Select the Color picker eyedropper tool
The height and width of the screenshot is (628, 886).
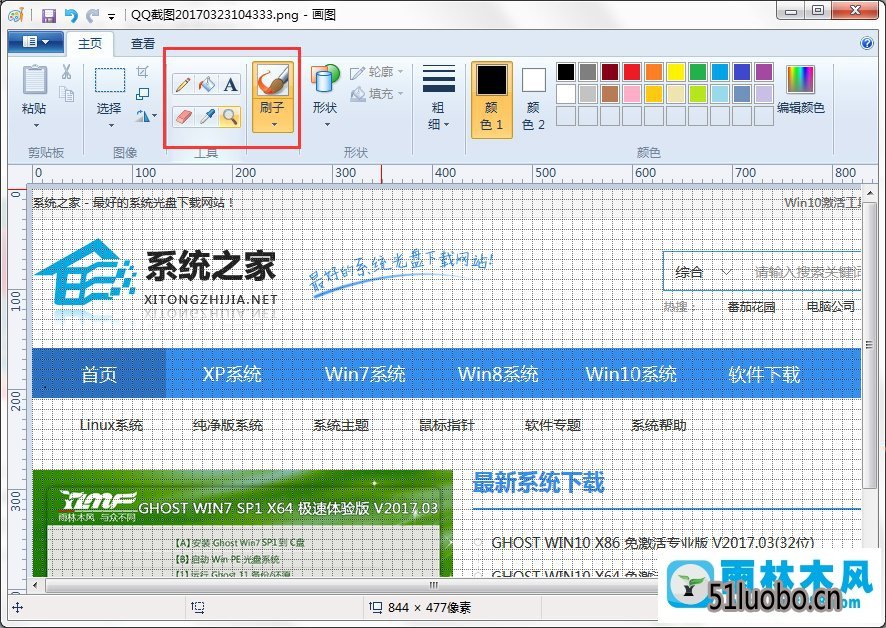click(x=206, y=116)
